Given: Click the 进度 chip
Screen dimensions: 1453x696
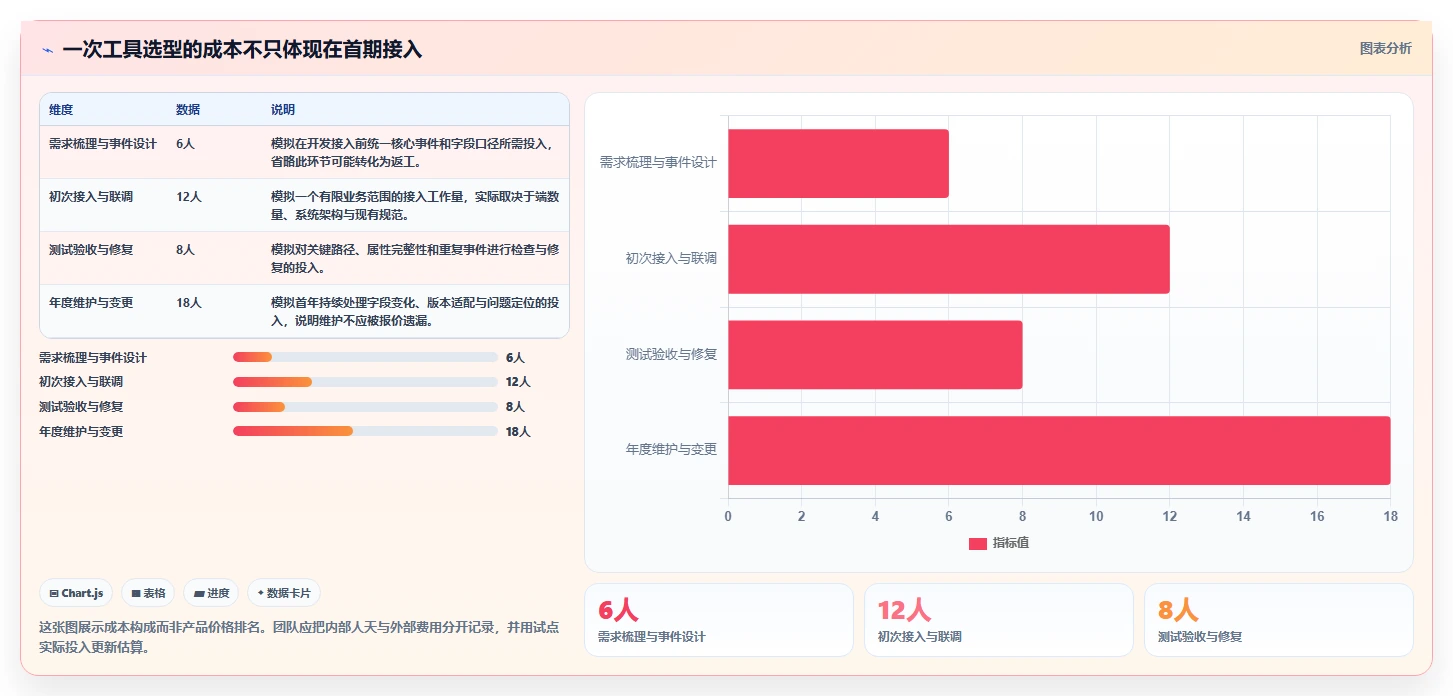Looking at the screenshot, I should [211, 593].
